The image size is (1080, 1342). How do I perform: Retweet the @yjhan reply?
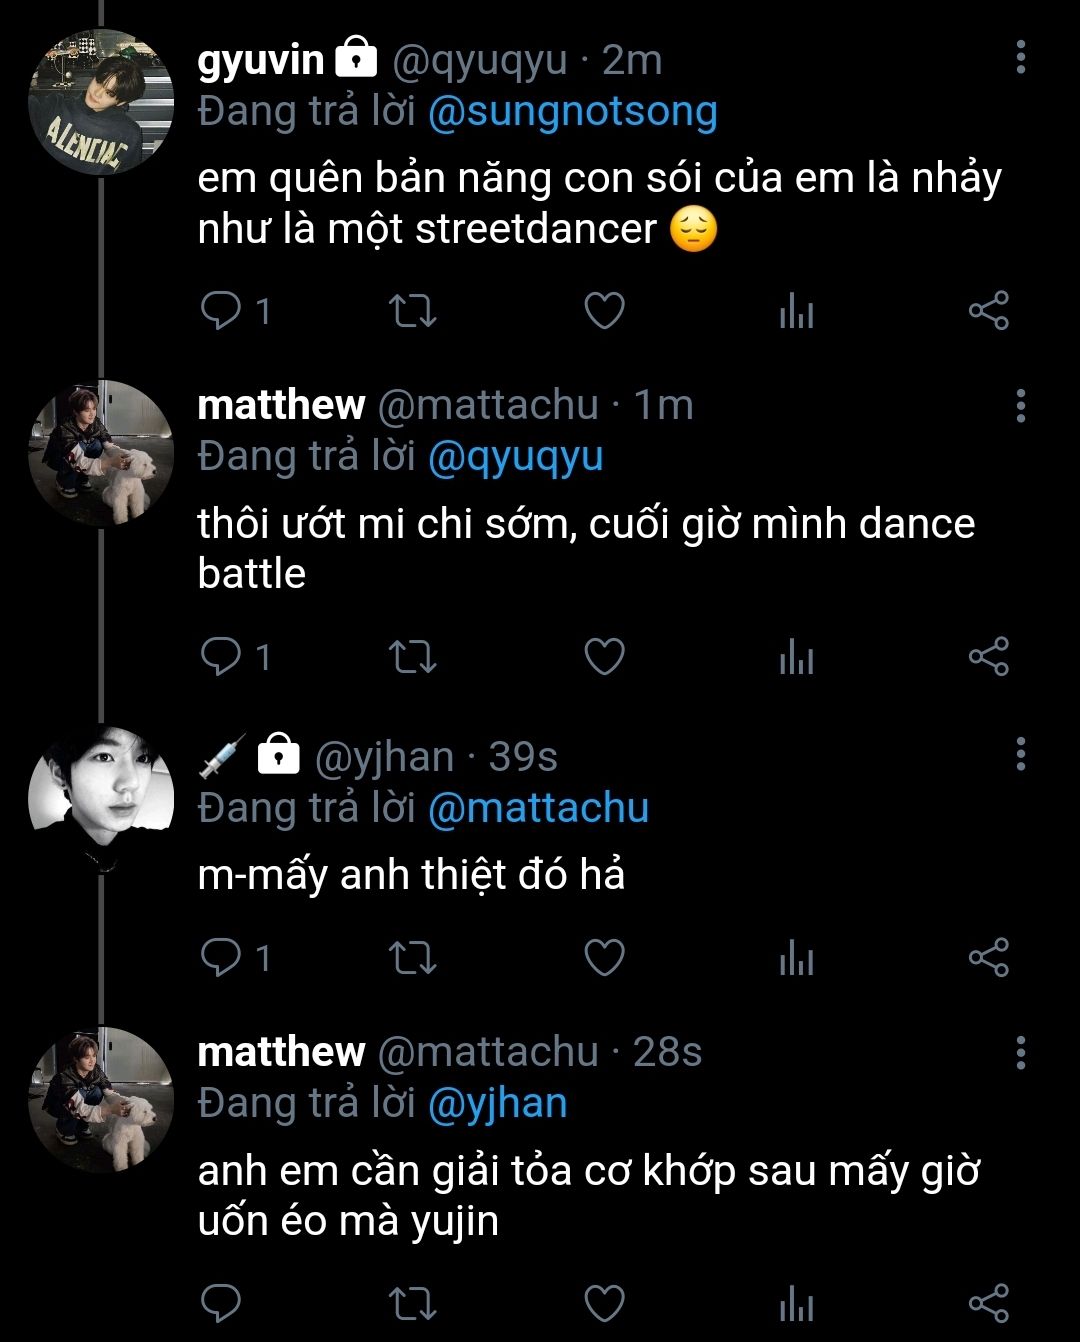412,958
